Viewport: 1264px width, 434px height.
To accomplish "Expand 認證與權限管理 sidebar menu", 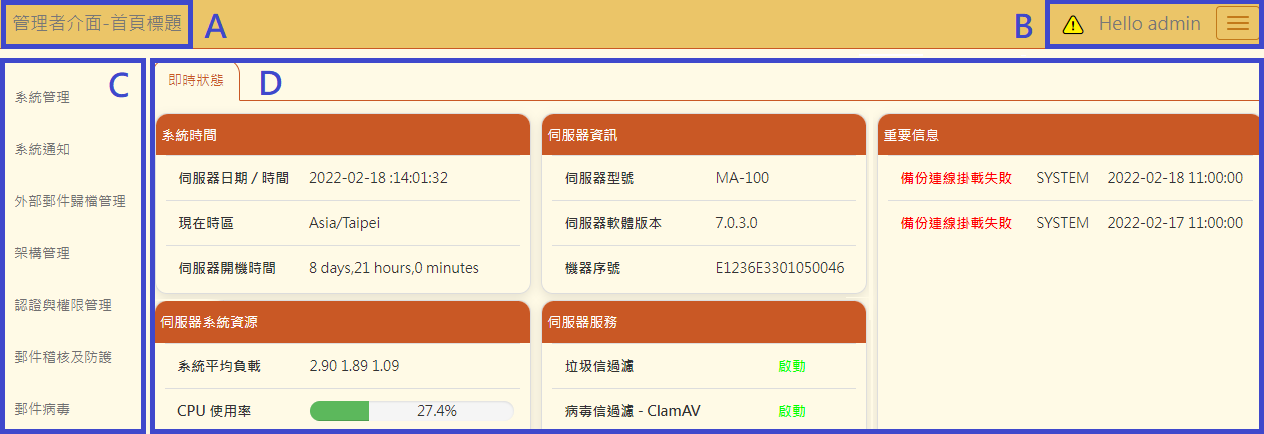I will tap(63, 305).
